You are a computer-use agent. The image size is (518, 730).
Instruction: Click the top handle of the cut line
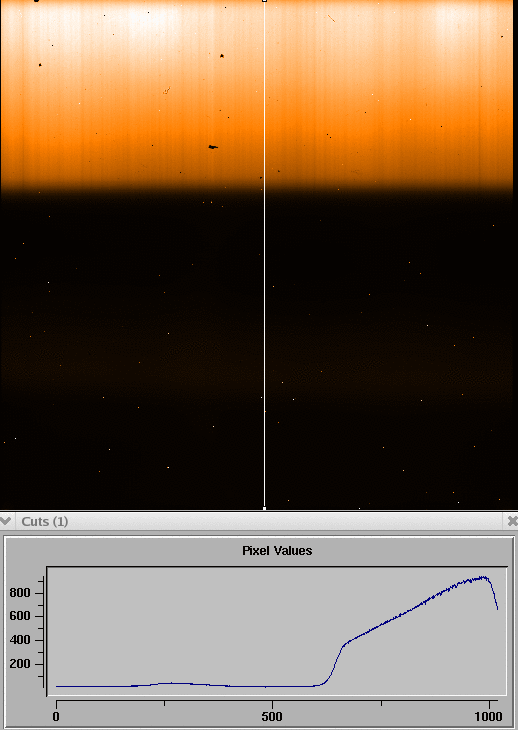(264, 1)
